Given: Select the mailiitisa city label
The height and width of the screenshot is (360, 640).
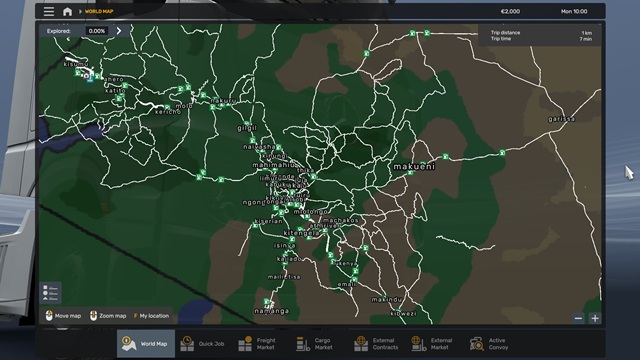Looking at the screenshot, I should click(x=284, y=277).
